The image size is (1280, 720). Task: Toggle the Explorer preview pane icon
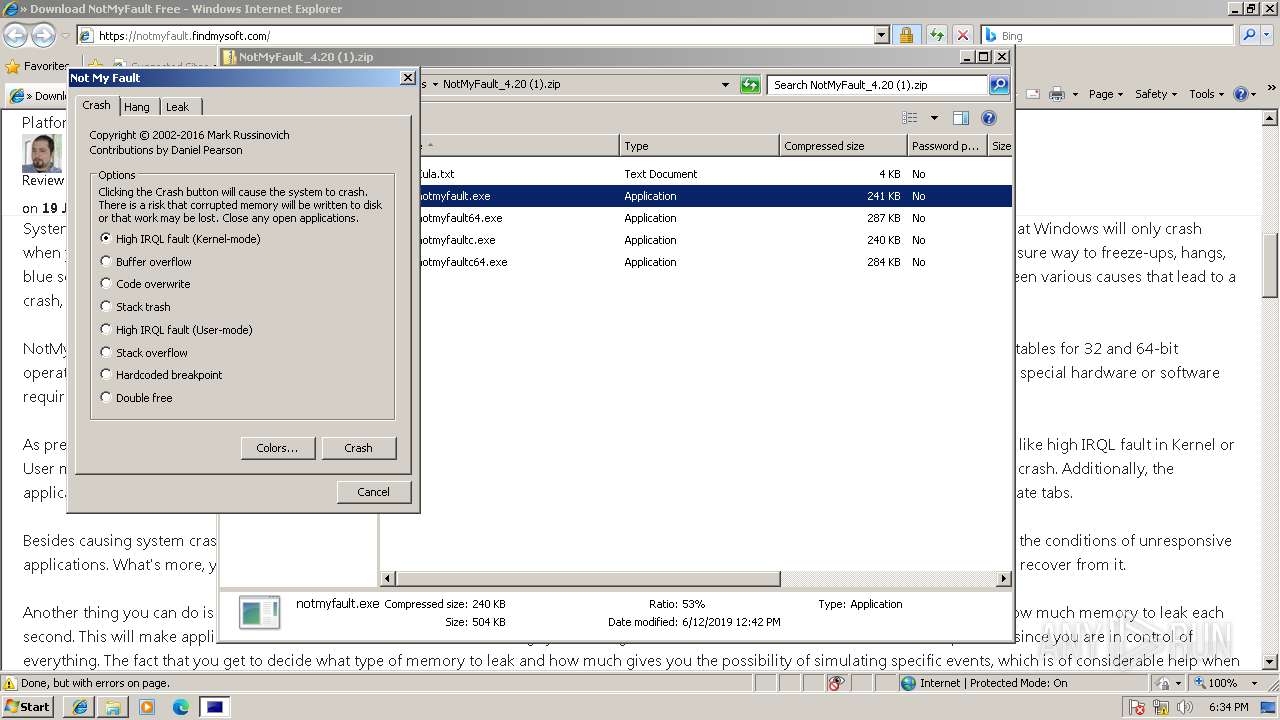click(x=961, y=118)
